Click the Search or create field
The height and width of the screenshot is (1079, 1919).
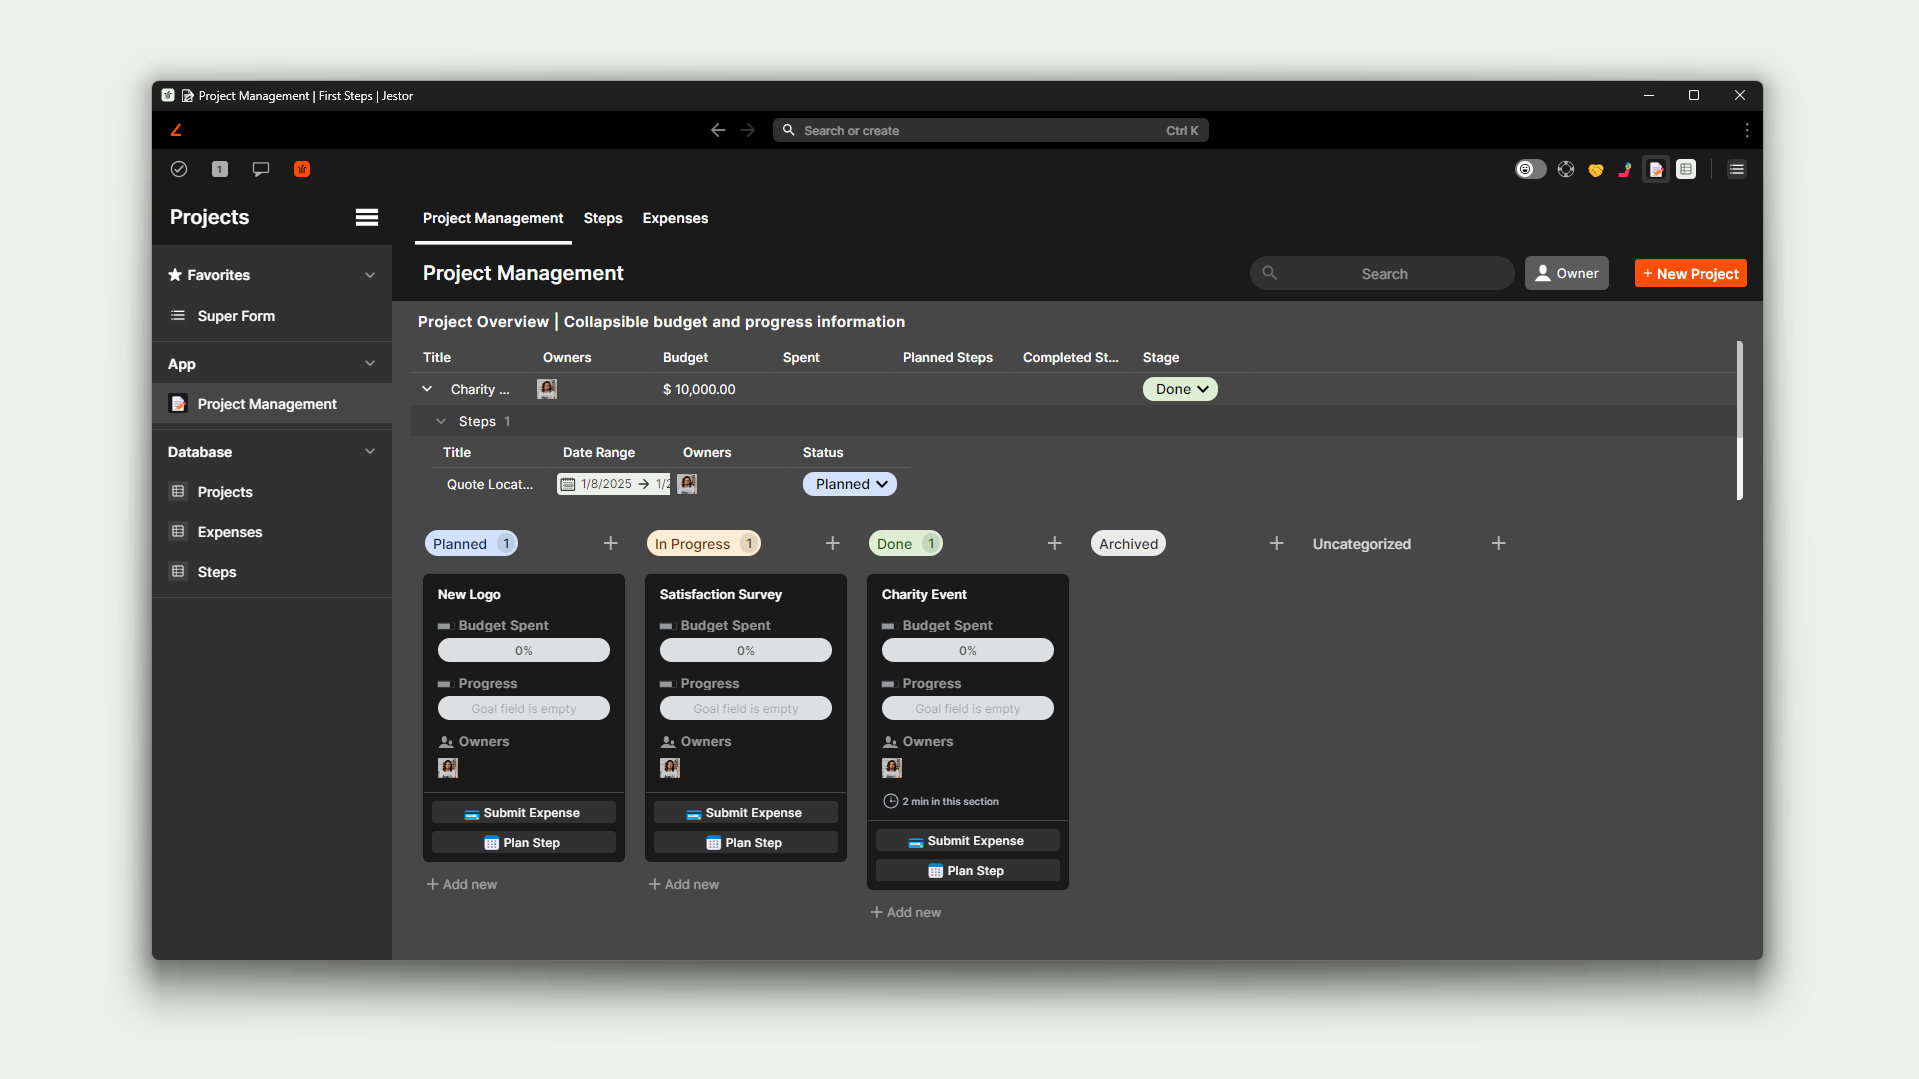990,130
